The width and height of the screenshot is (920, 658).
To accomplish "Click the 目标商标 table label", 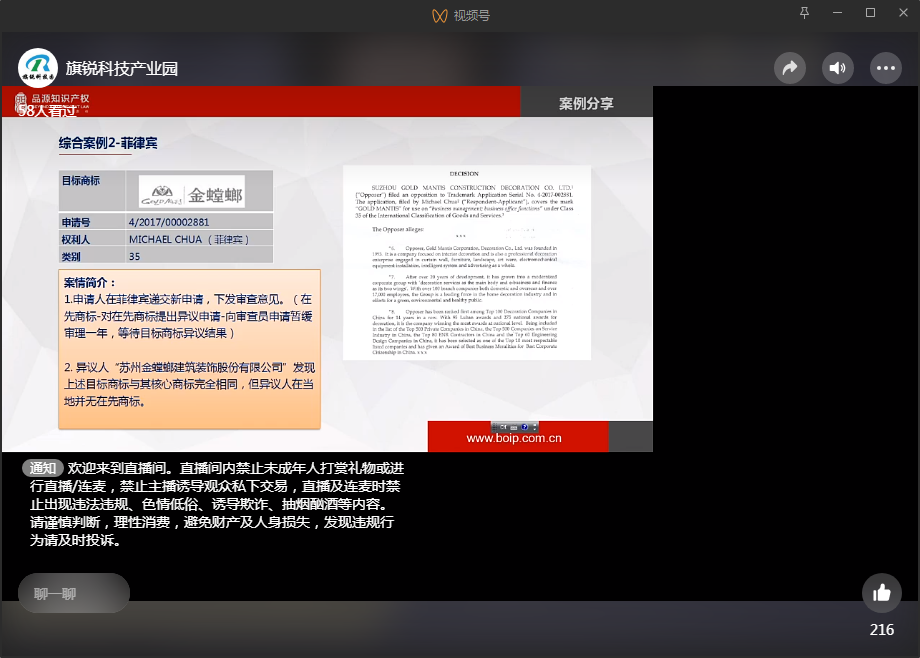I will 81,181.
